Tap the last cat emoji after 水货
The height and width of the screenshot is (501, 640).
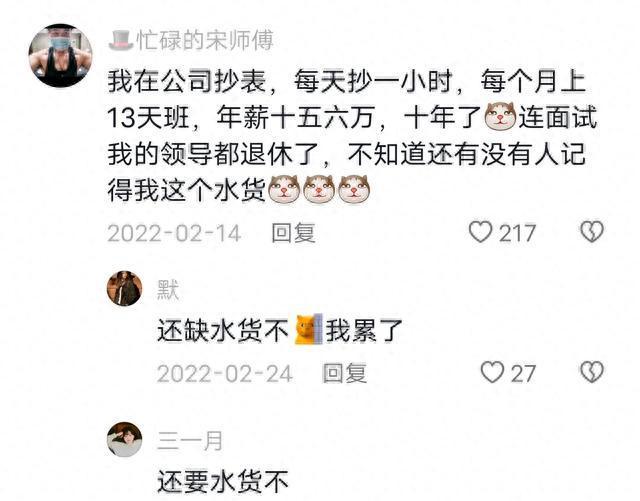[x=354, y=189]
